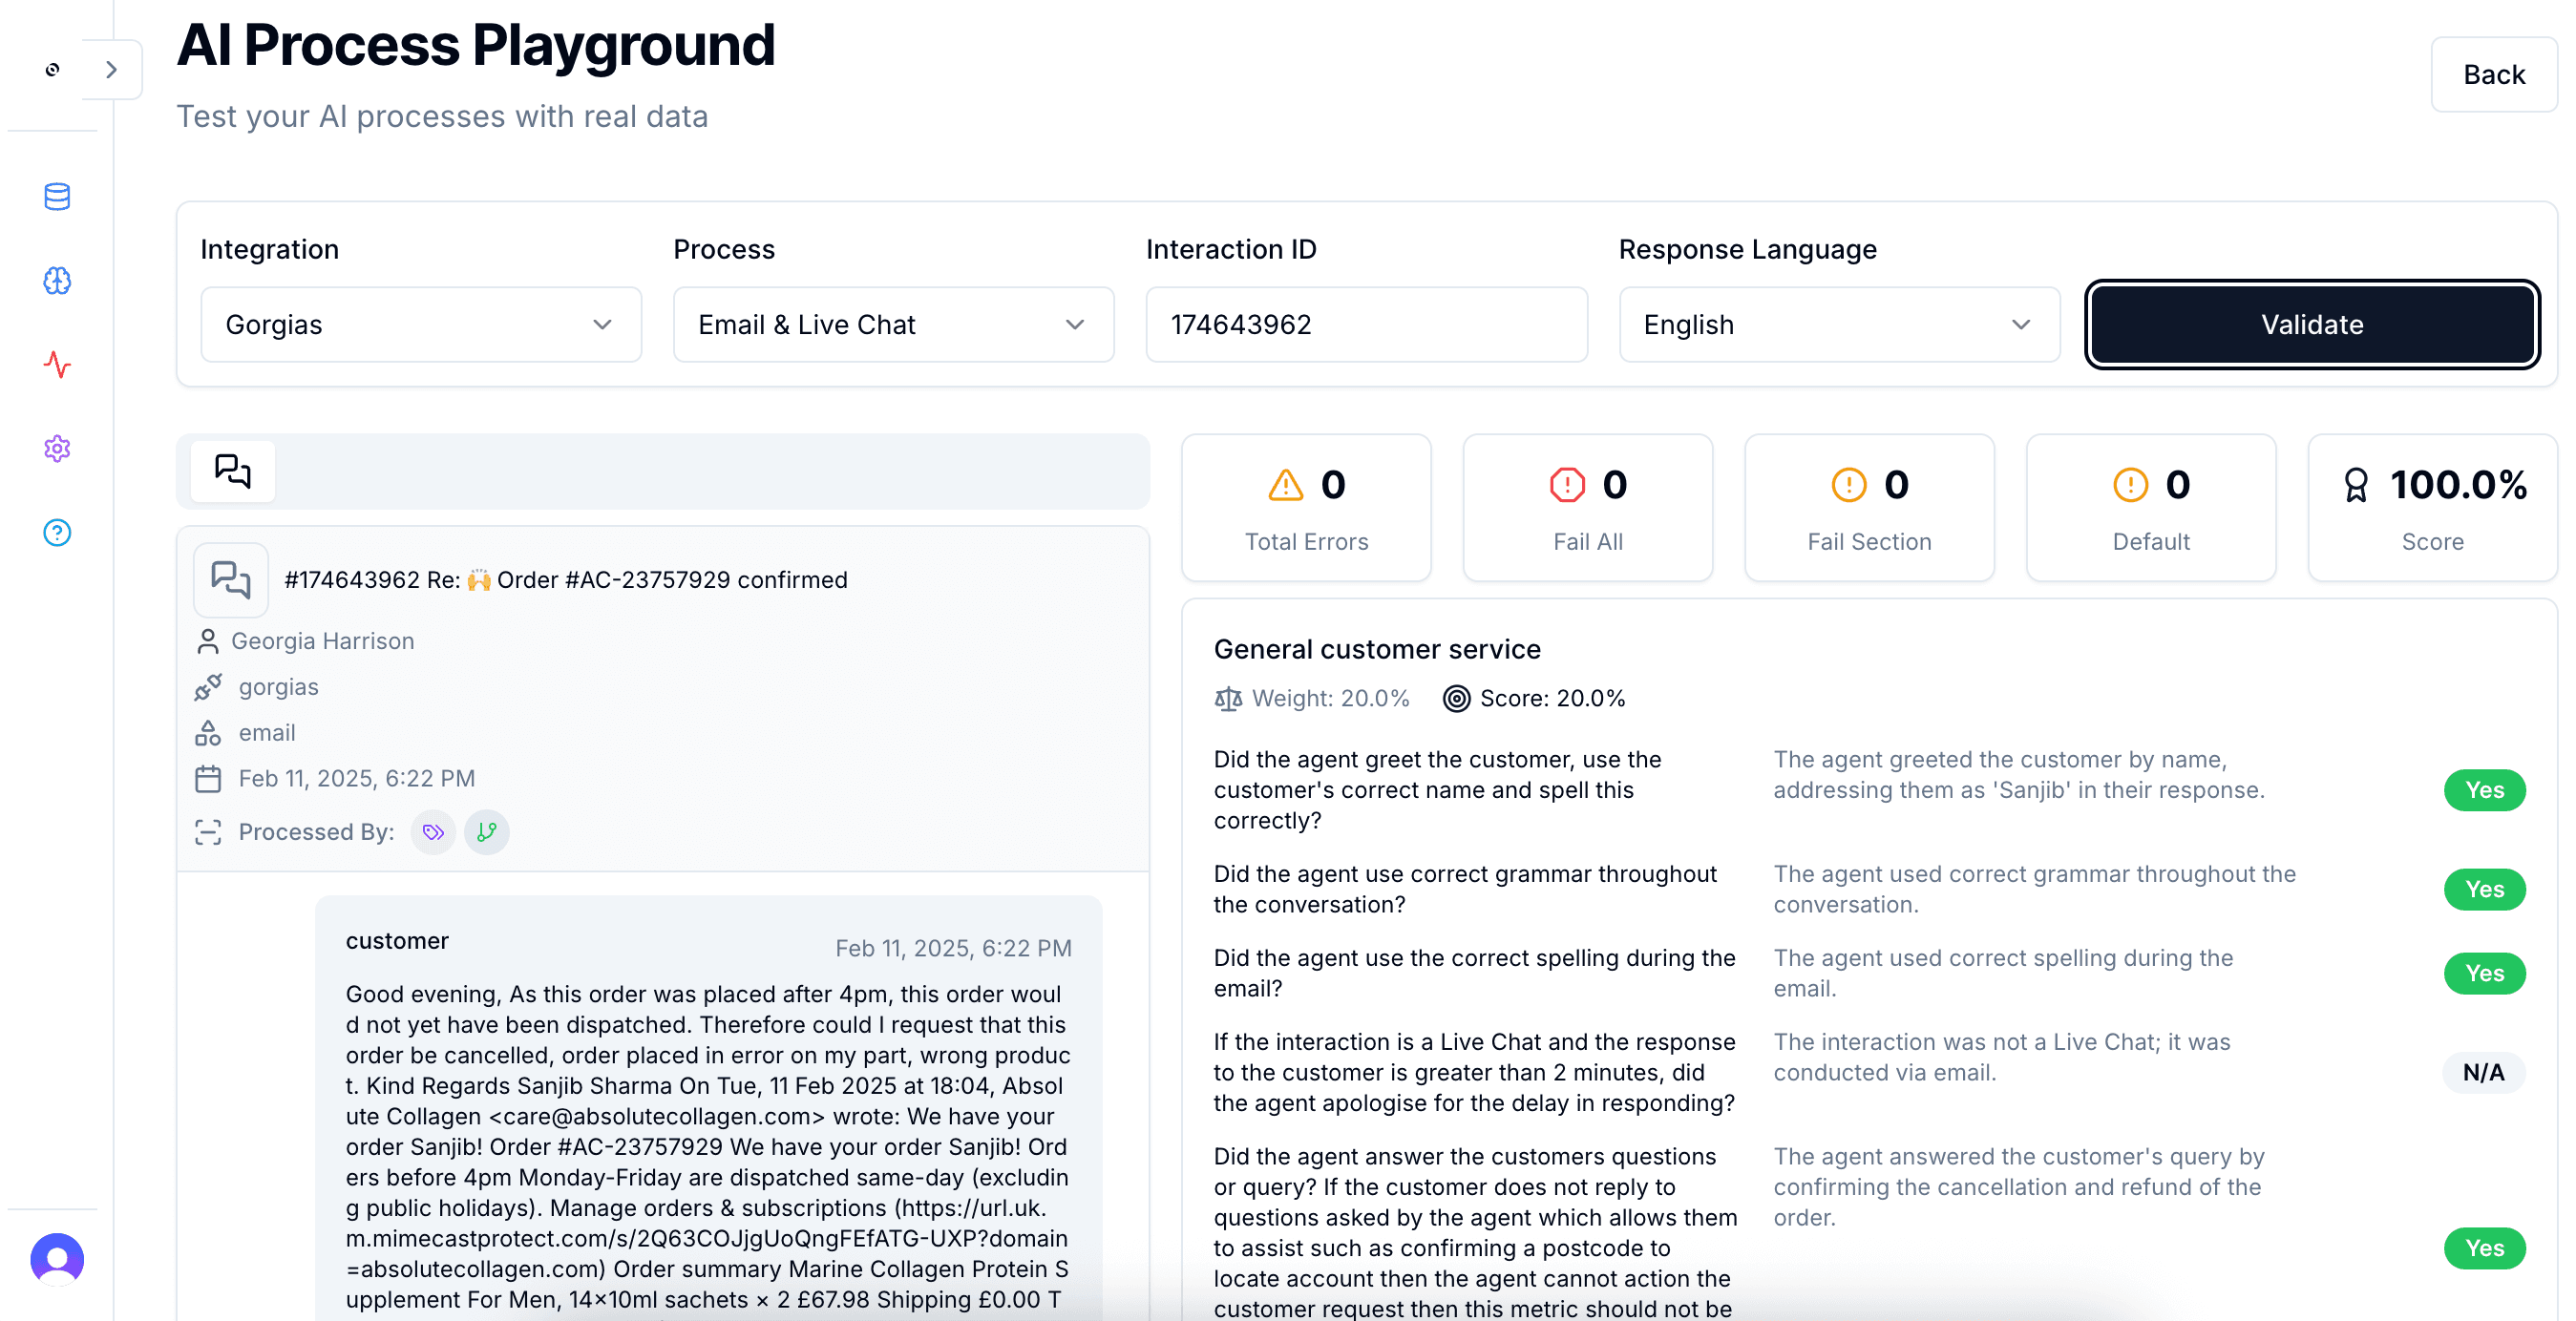The width and height of the screenshot is (2576, 1321).
Task: Open the database section in the sidebar
Action: [x=56, y=197]
